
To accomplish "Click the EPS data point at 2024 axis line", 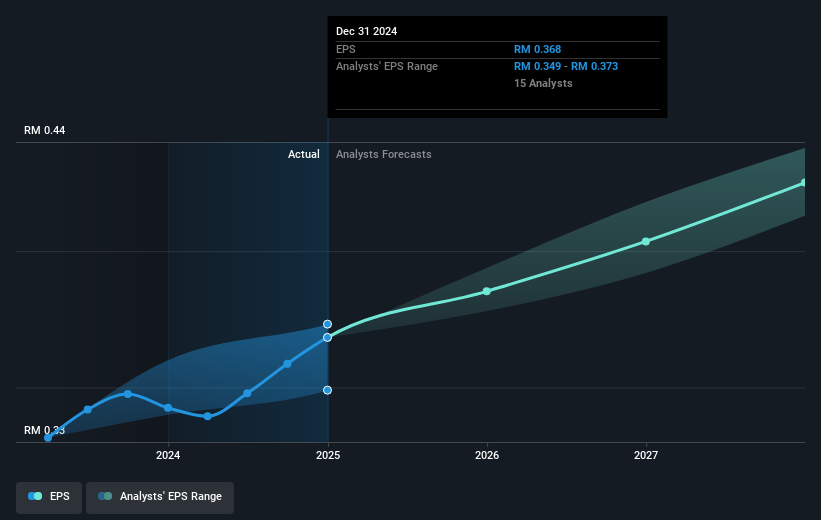I will 168,408.
